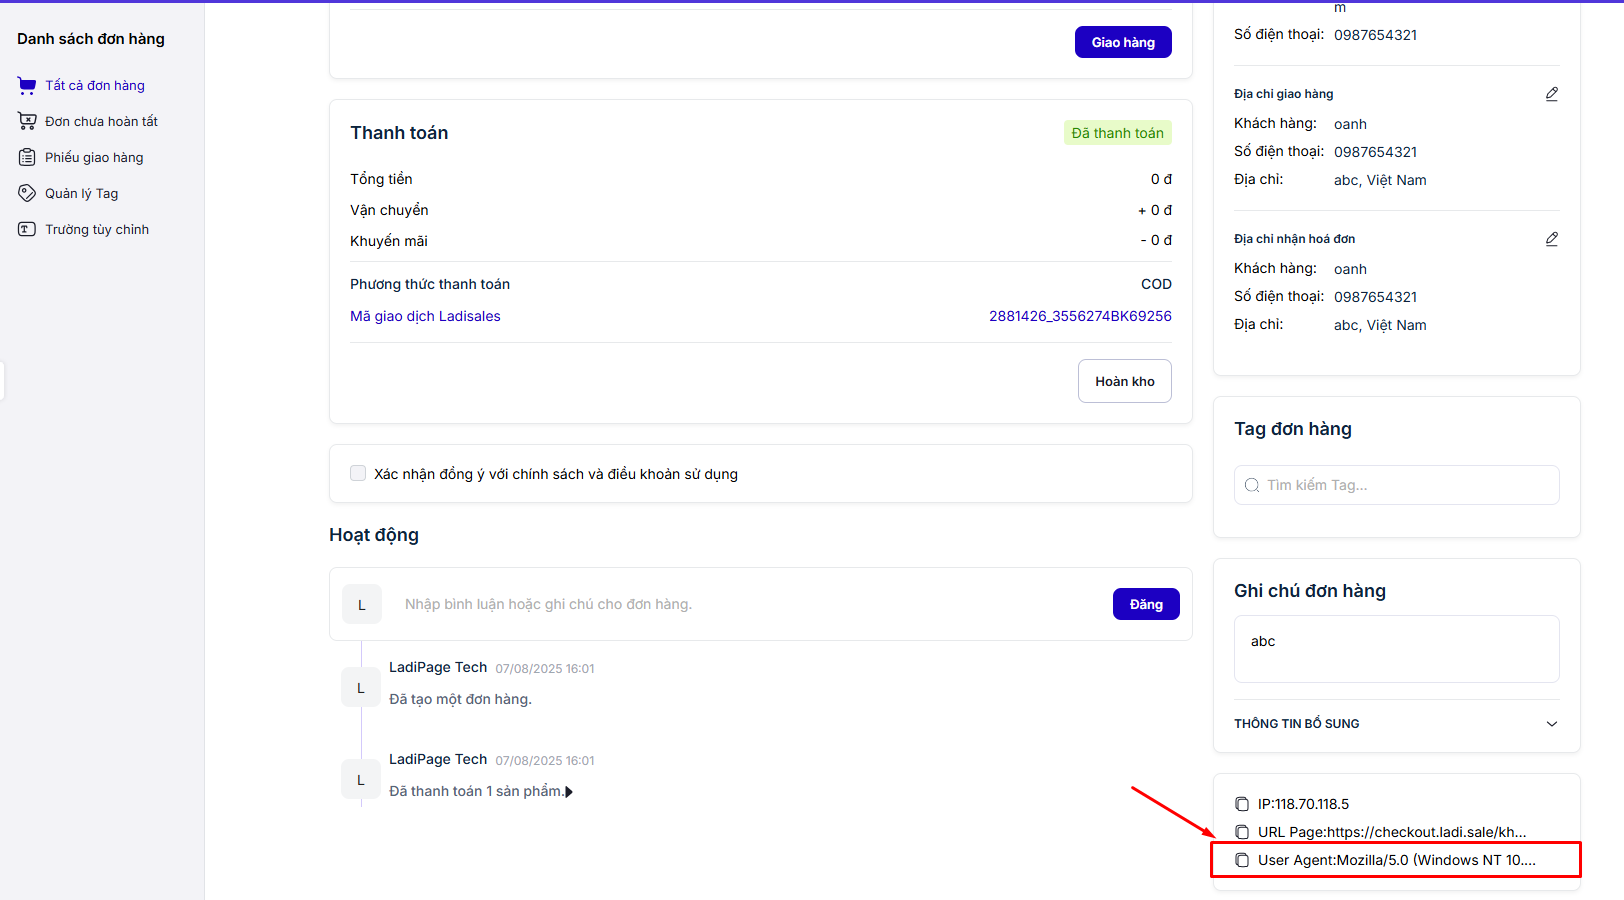Expand the THÔNG TIN BỔ SUNG section
1624x900 pixels.
tap(1551, 724)
